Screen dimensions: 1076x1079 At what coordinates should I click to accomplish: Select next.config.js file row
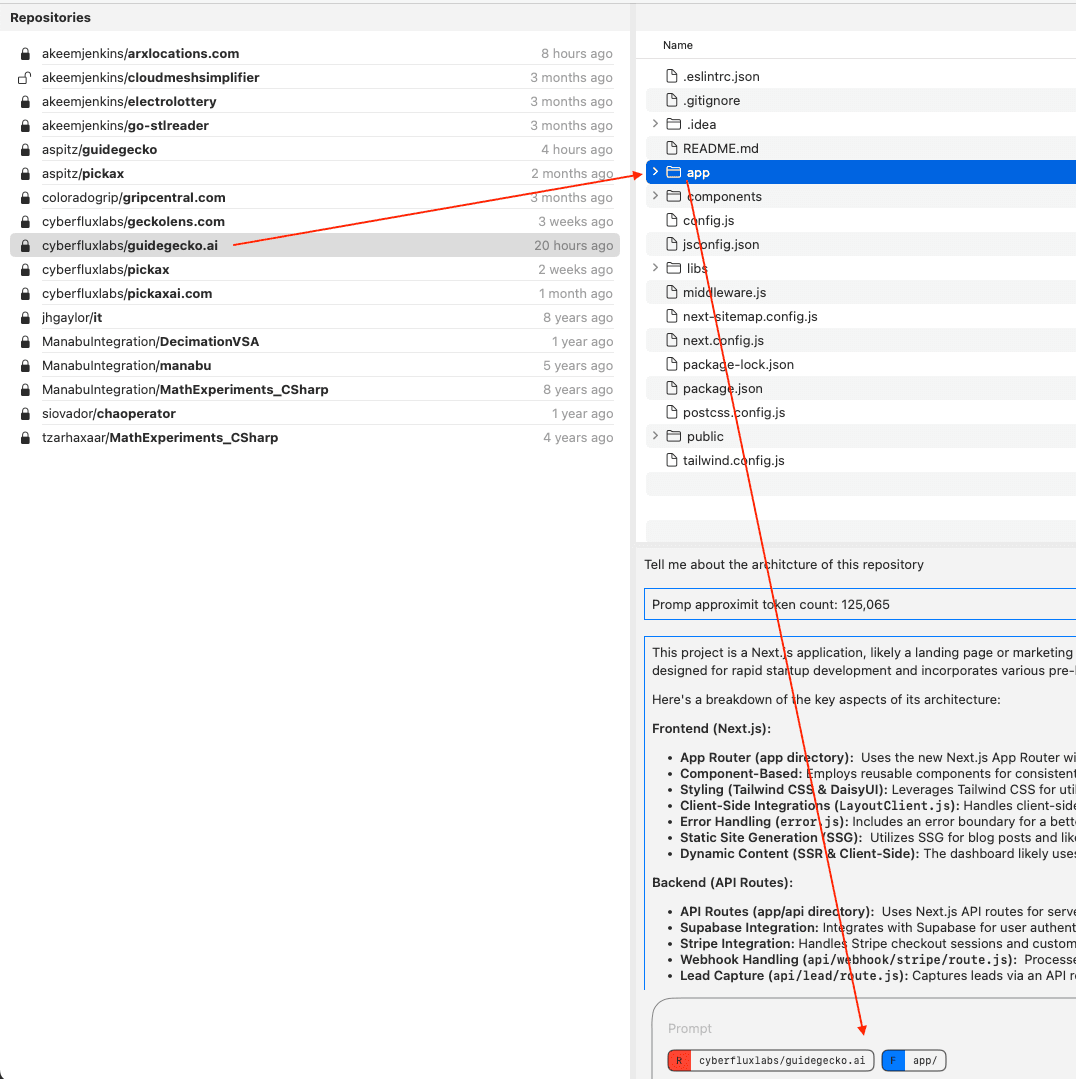[723, 341]
